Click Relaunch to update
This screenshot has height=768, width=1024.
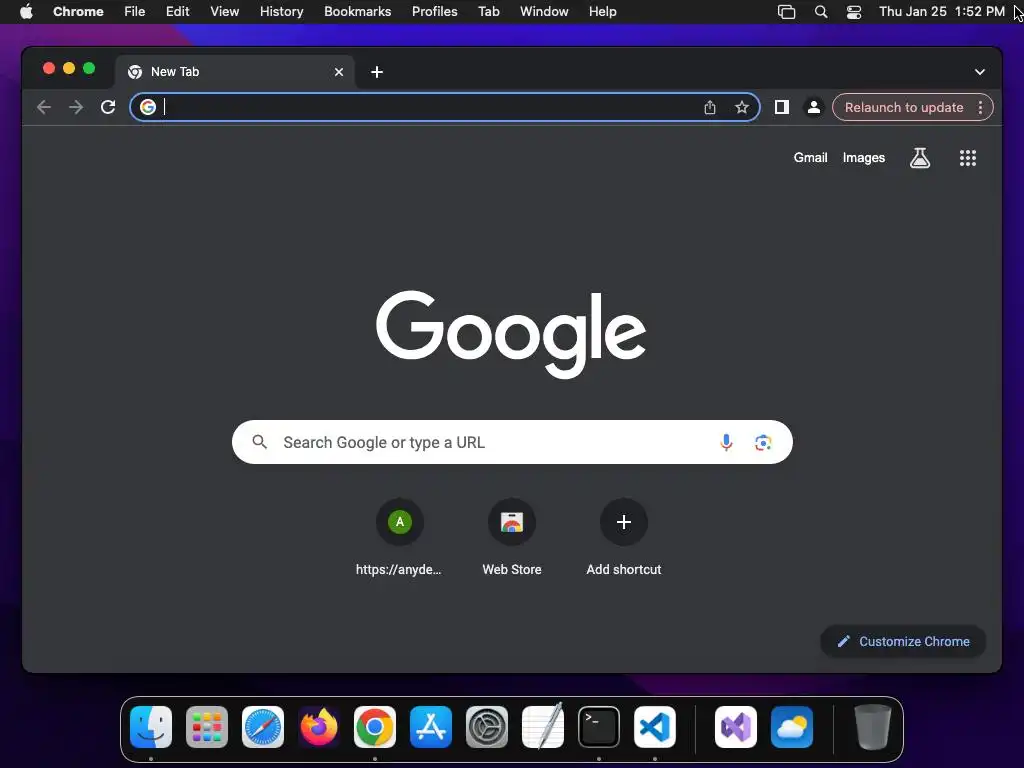[904, 107]
